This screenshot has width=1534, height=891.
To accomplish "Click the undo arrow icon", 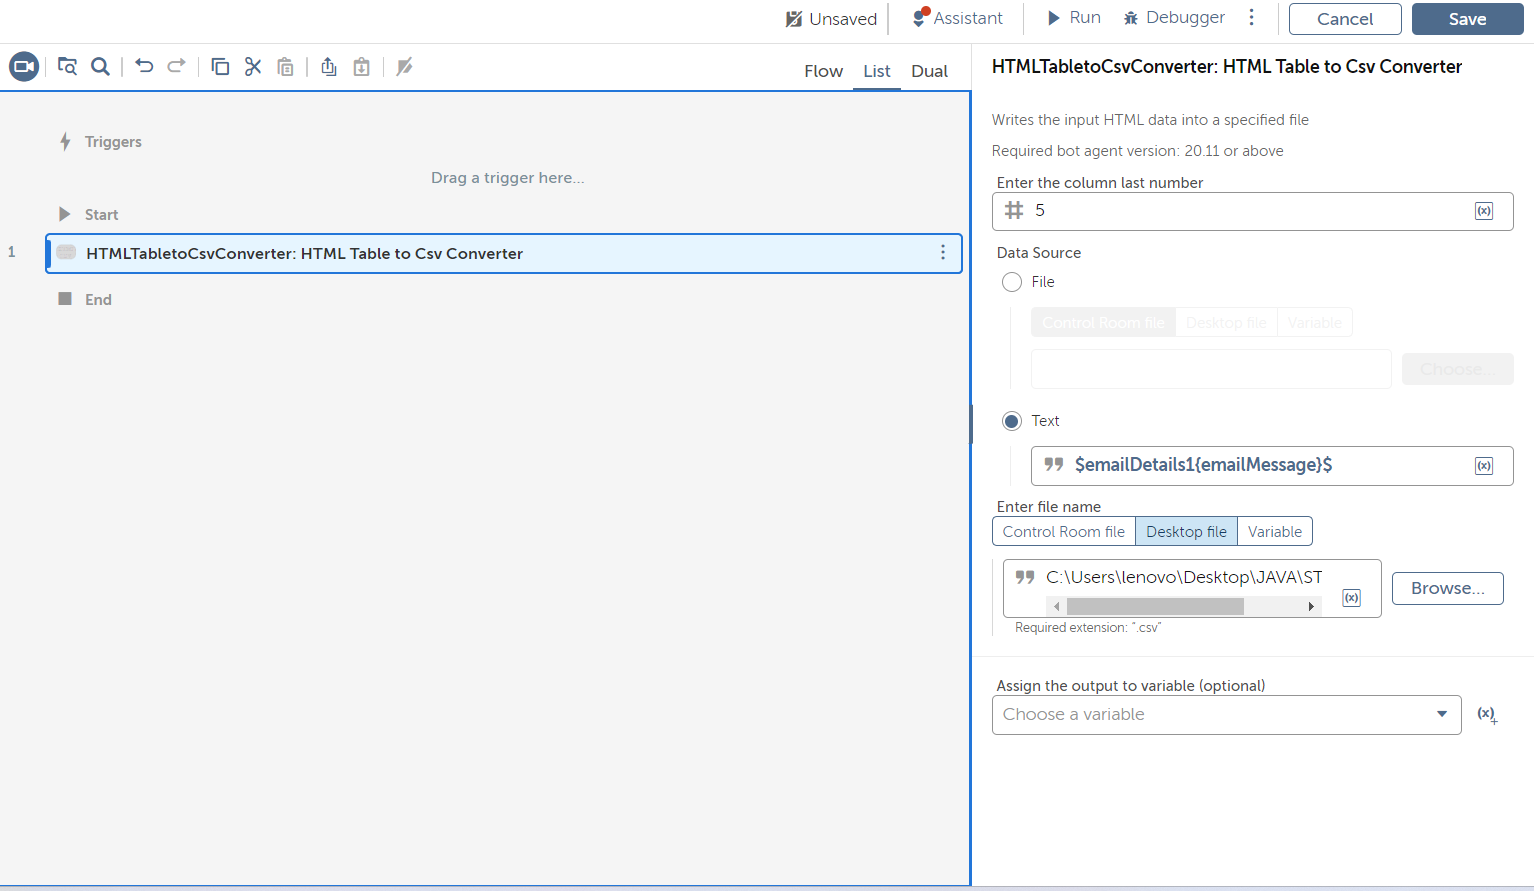I will pos(144,67).
